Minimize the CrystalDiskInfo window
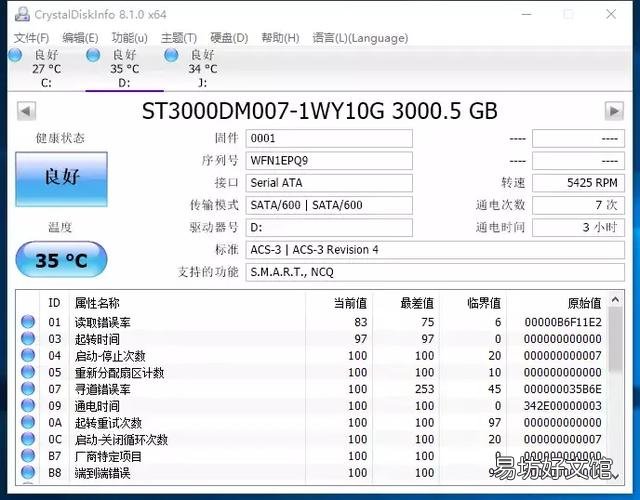This screenshot has width=640, height=500. [x=527, y=14]
